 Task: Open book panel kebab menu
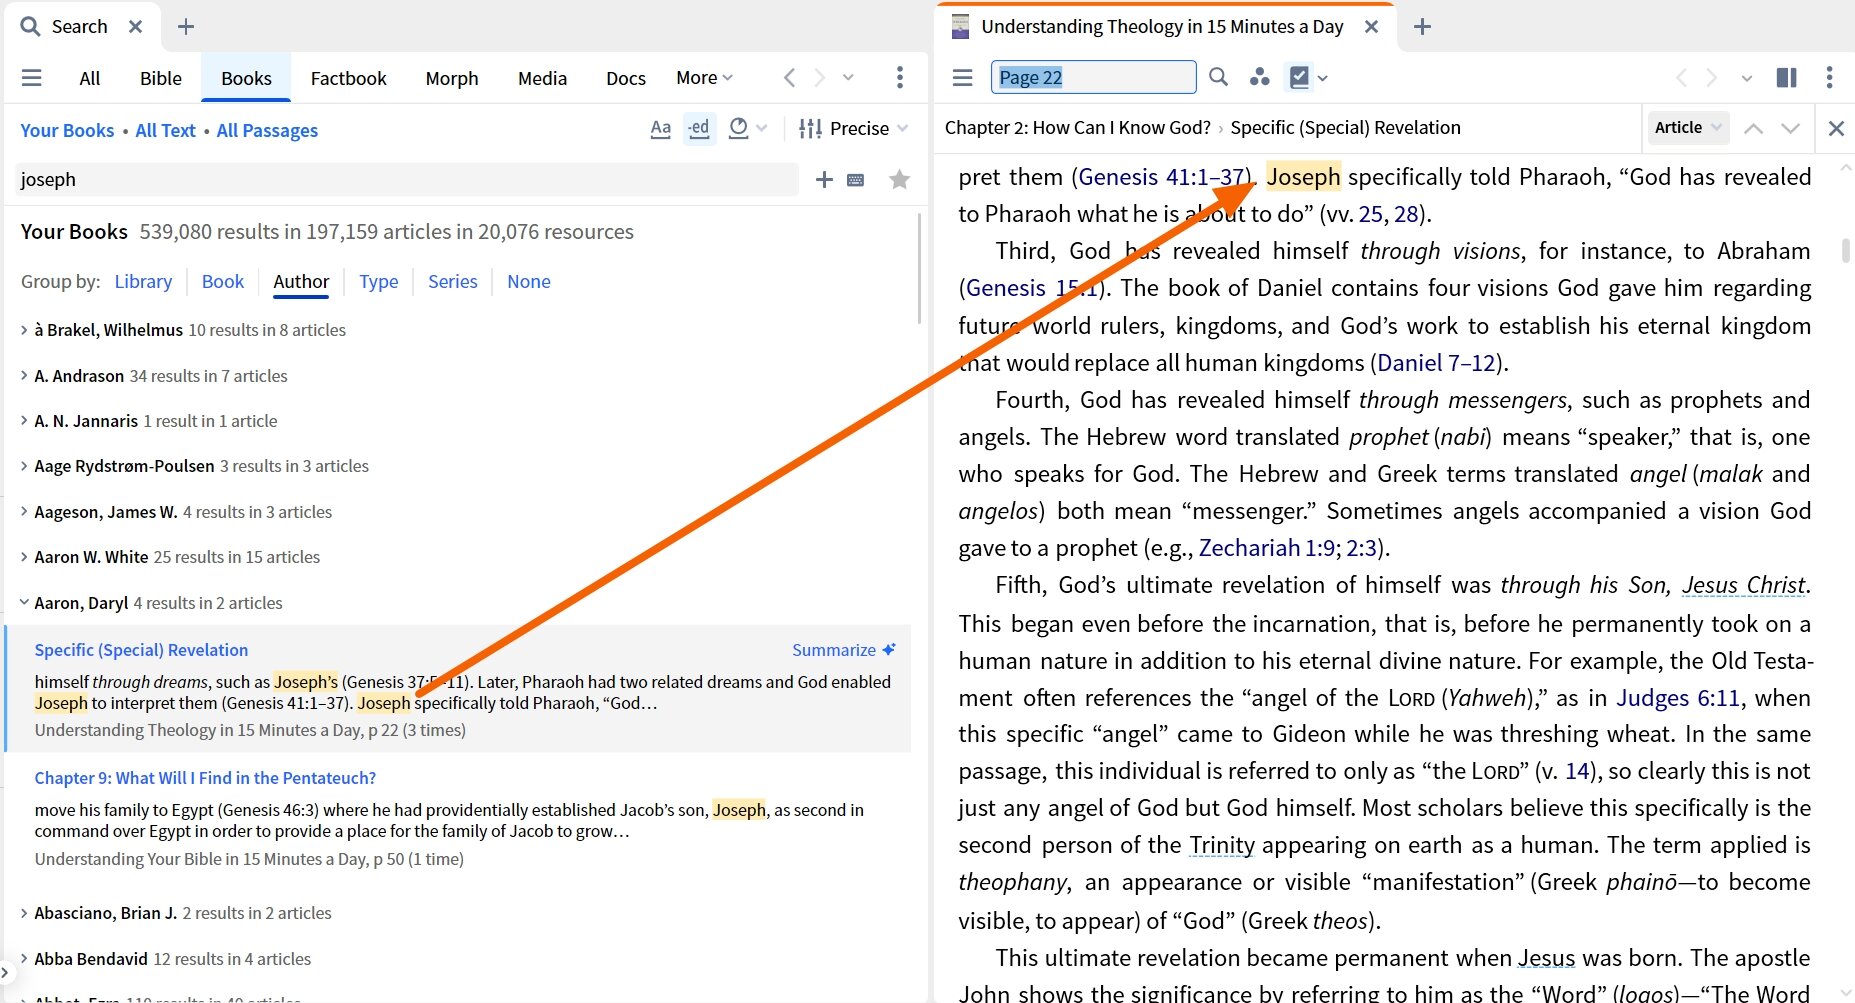1830,77
